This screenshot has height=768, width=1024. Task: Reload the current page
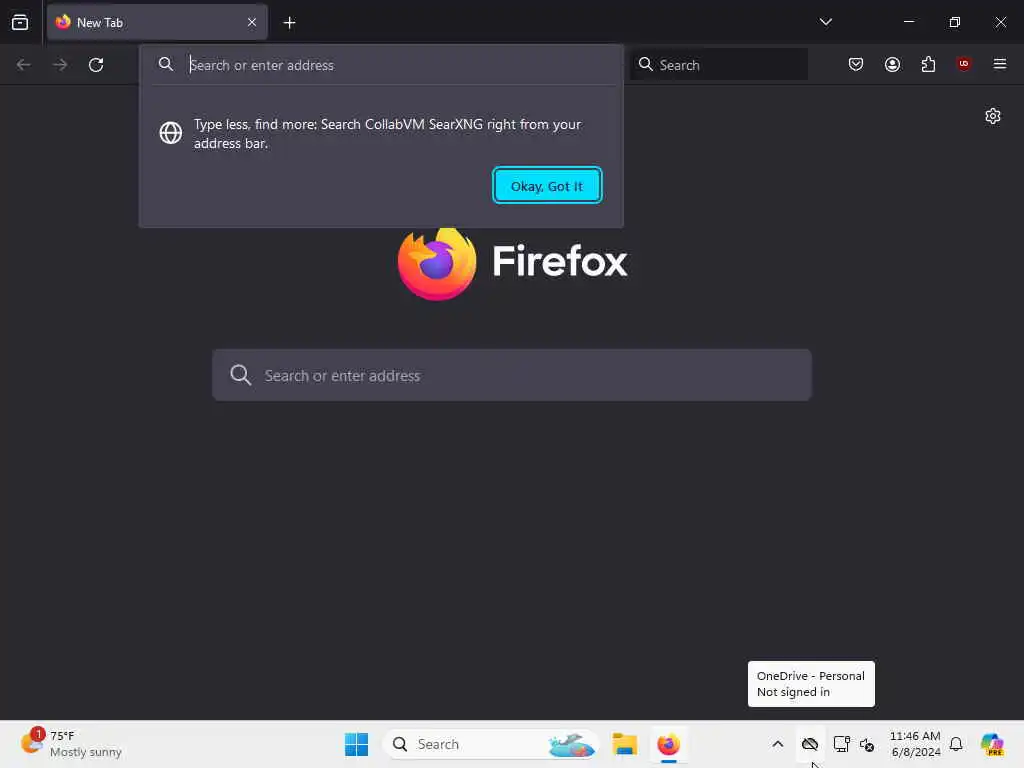96,65
